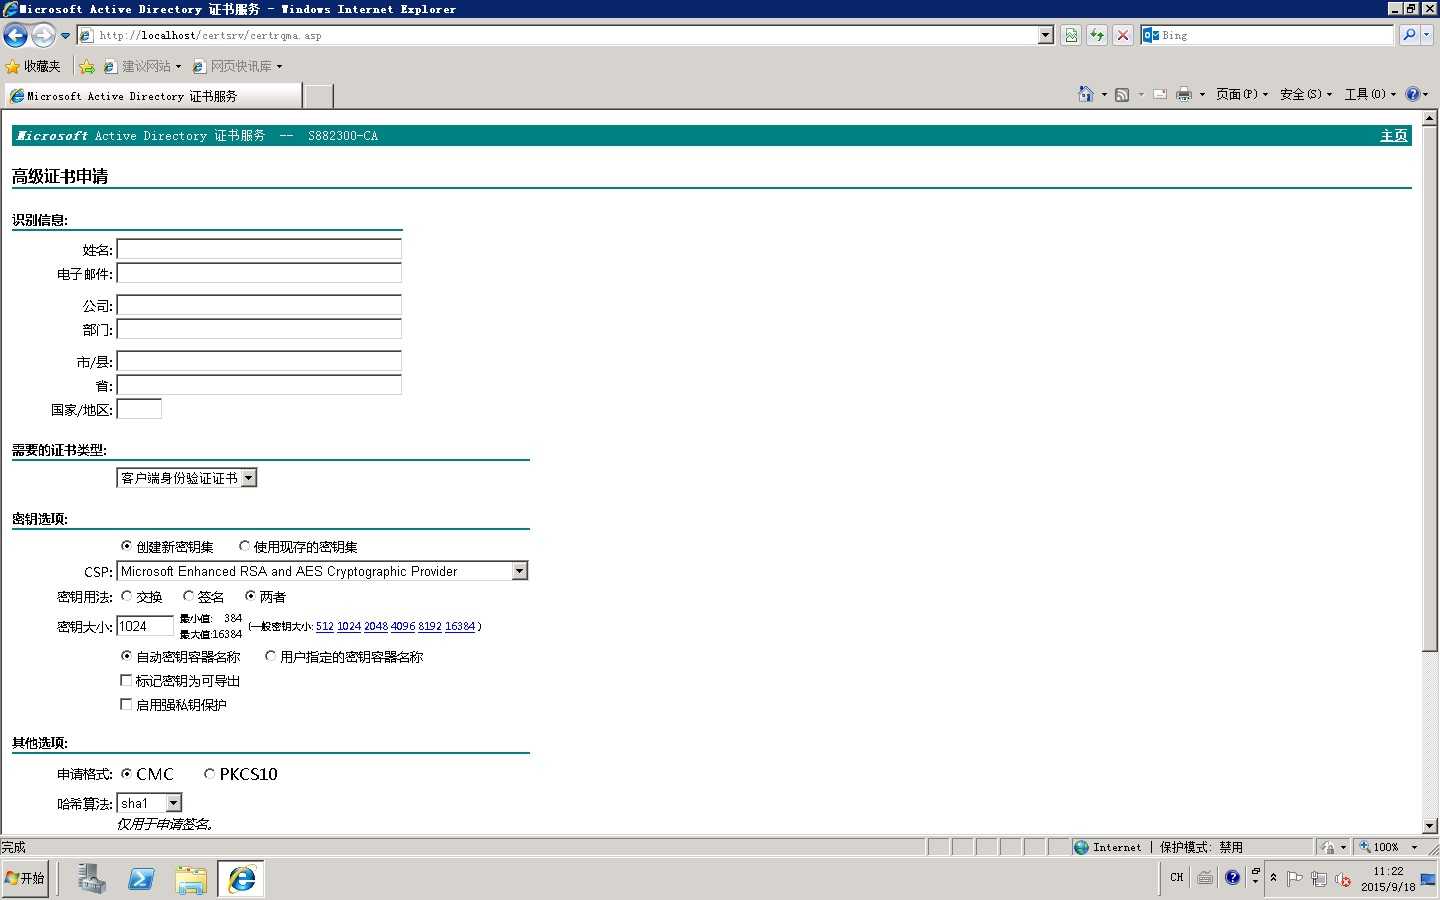Image resolution: width=1440 pixels, height=900 pixels.
Task: Click the browser Back arrow button
Action: pyautogui.click(x=15, y=36)
